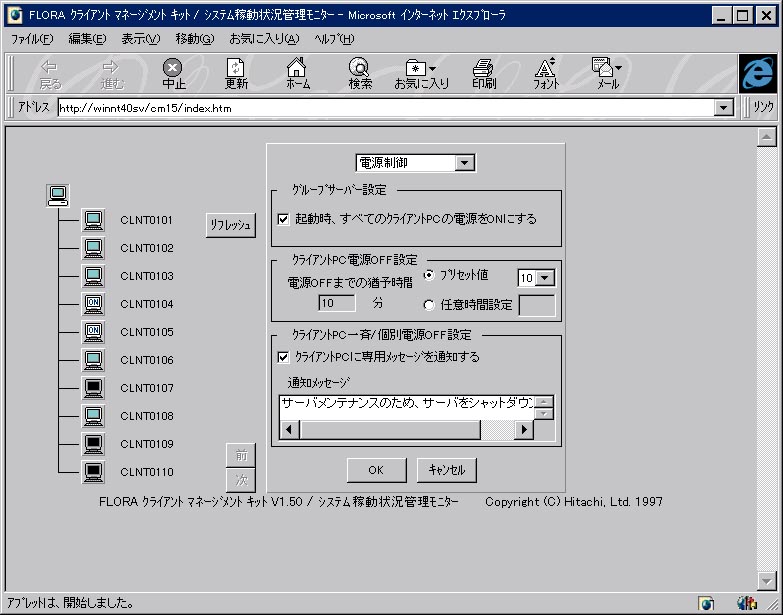Print page with the 印刷 icon
783x615 pixels.
coord(483,74)
